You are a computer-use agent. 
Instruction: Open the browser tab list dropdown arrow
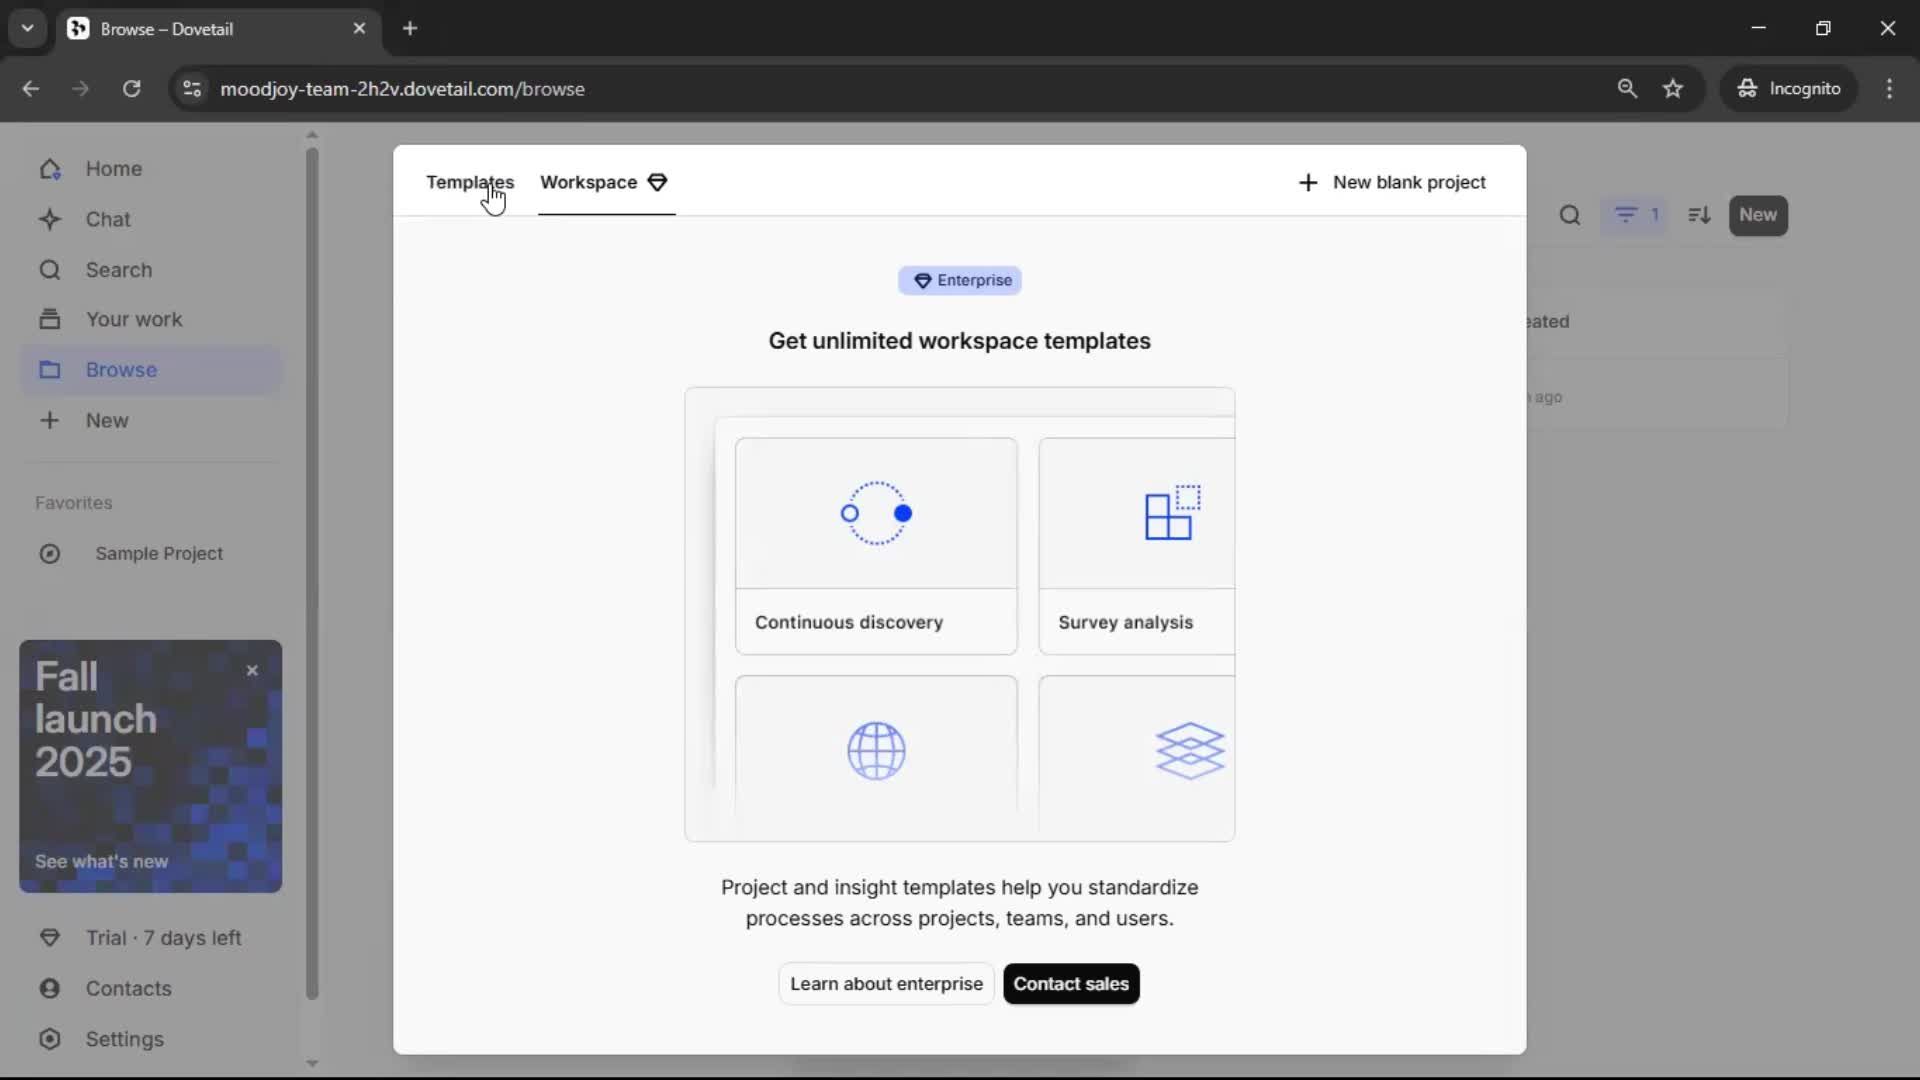(x=27, y=28)
